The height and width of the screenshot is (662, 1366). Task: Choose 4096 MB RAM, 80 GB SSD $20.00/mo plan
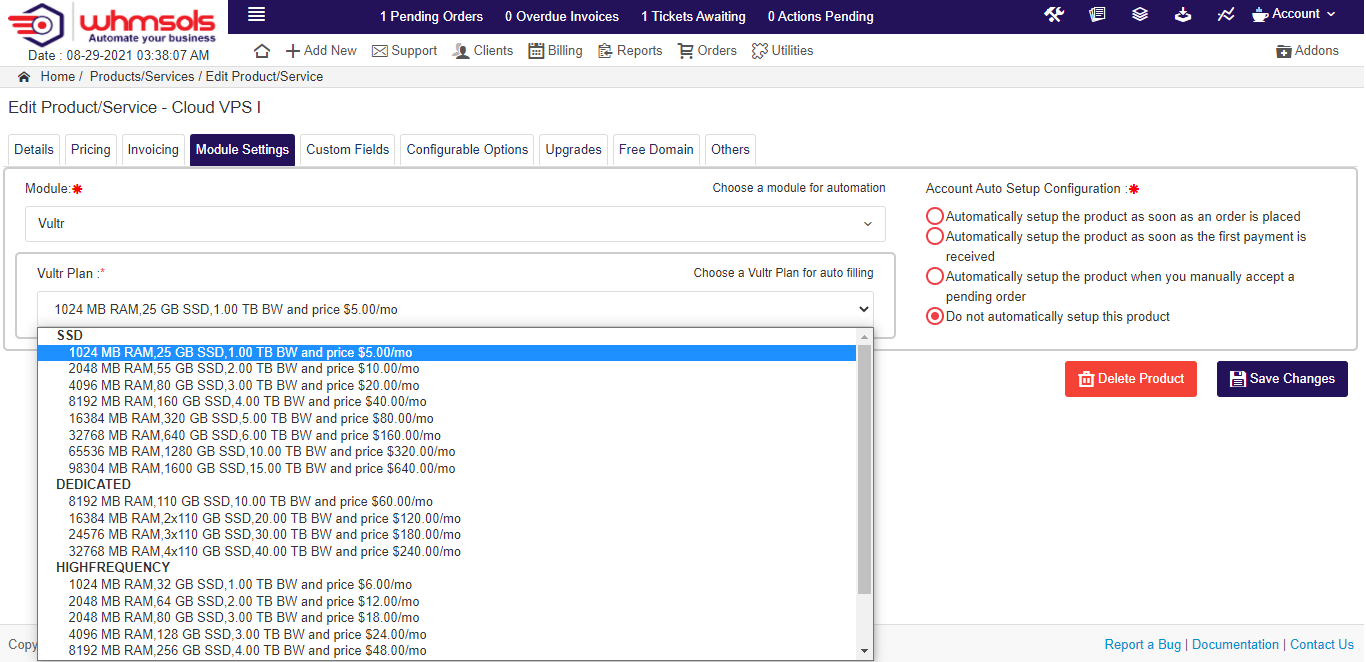[x=447, y=385]
